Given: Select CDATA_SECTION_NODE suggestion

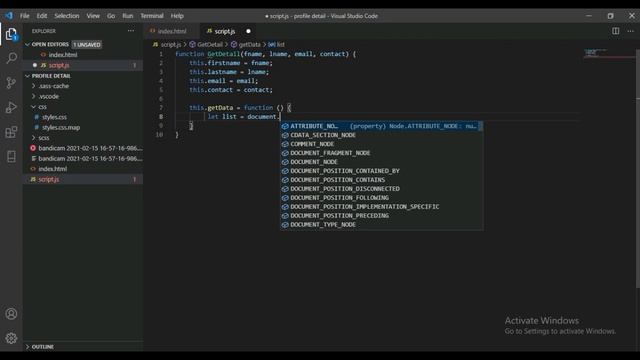Looking at the screenshot, I should [x=382, y=135].
